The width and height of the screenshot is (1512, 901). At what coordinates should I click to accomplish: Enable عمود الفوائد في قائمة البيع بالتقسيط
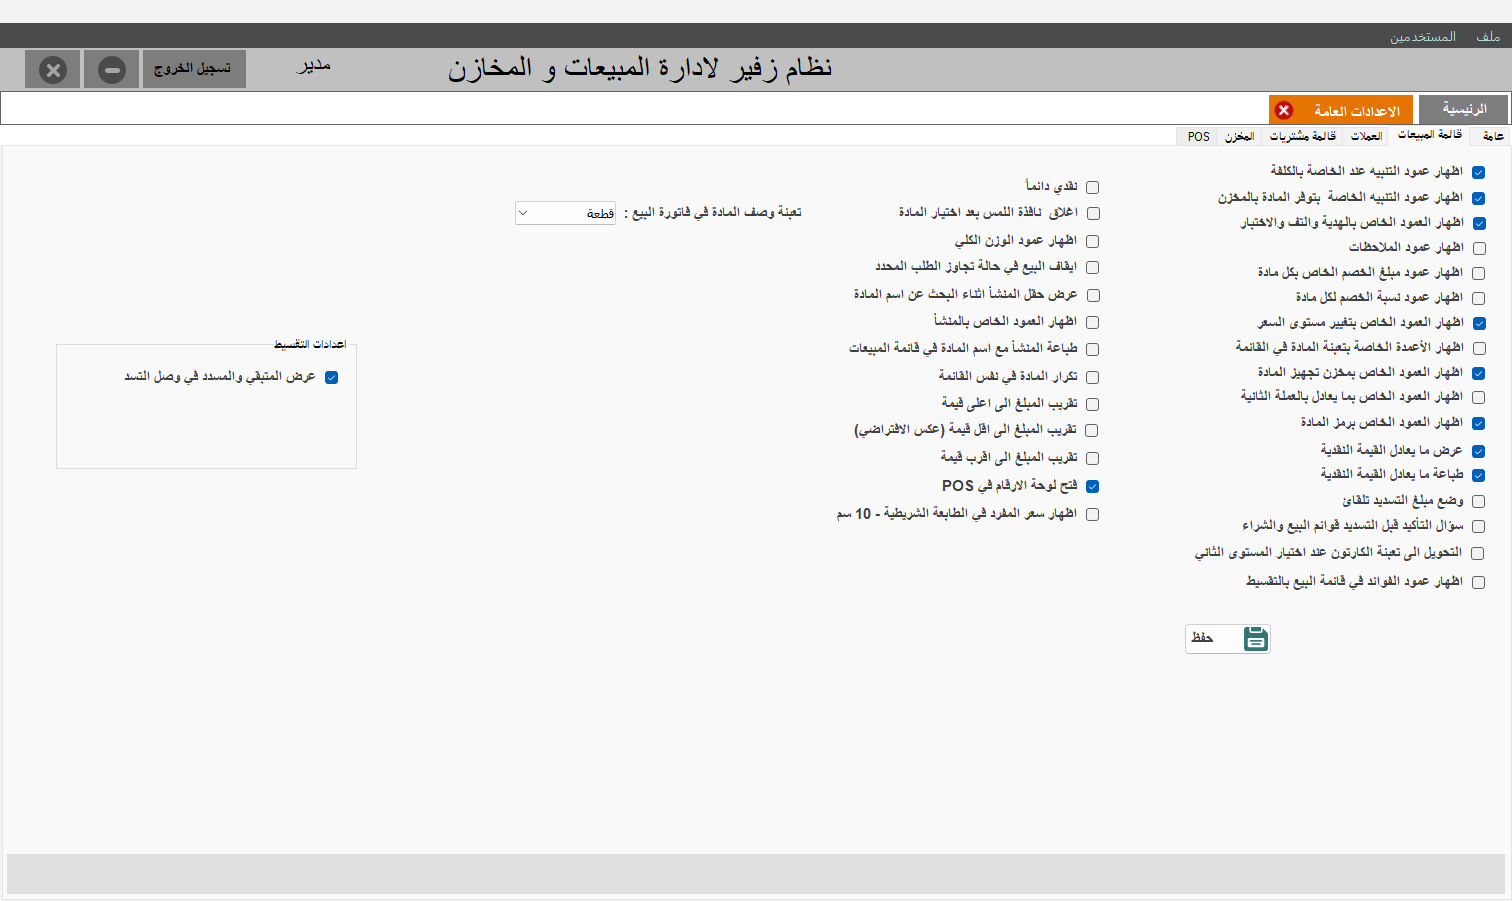[1478, 582]
